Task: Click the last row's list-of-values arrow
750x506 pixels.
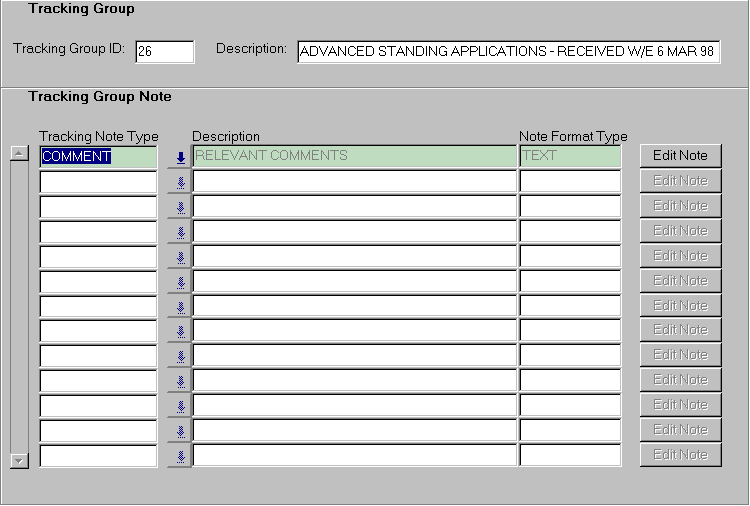Action: pos(180,456)
